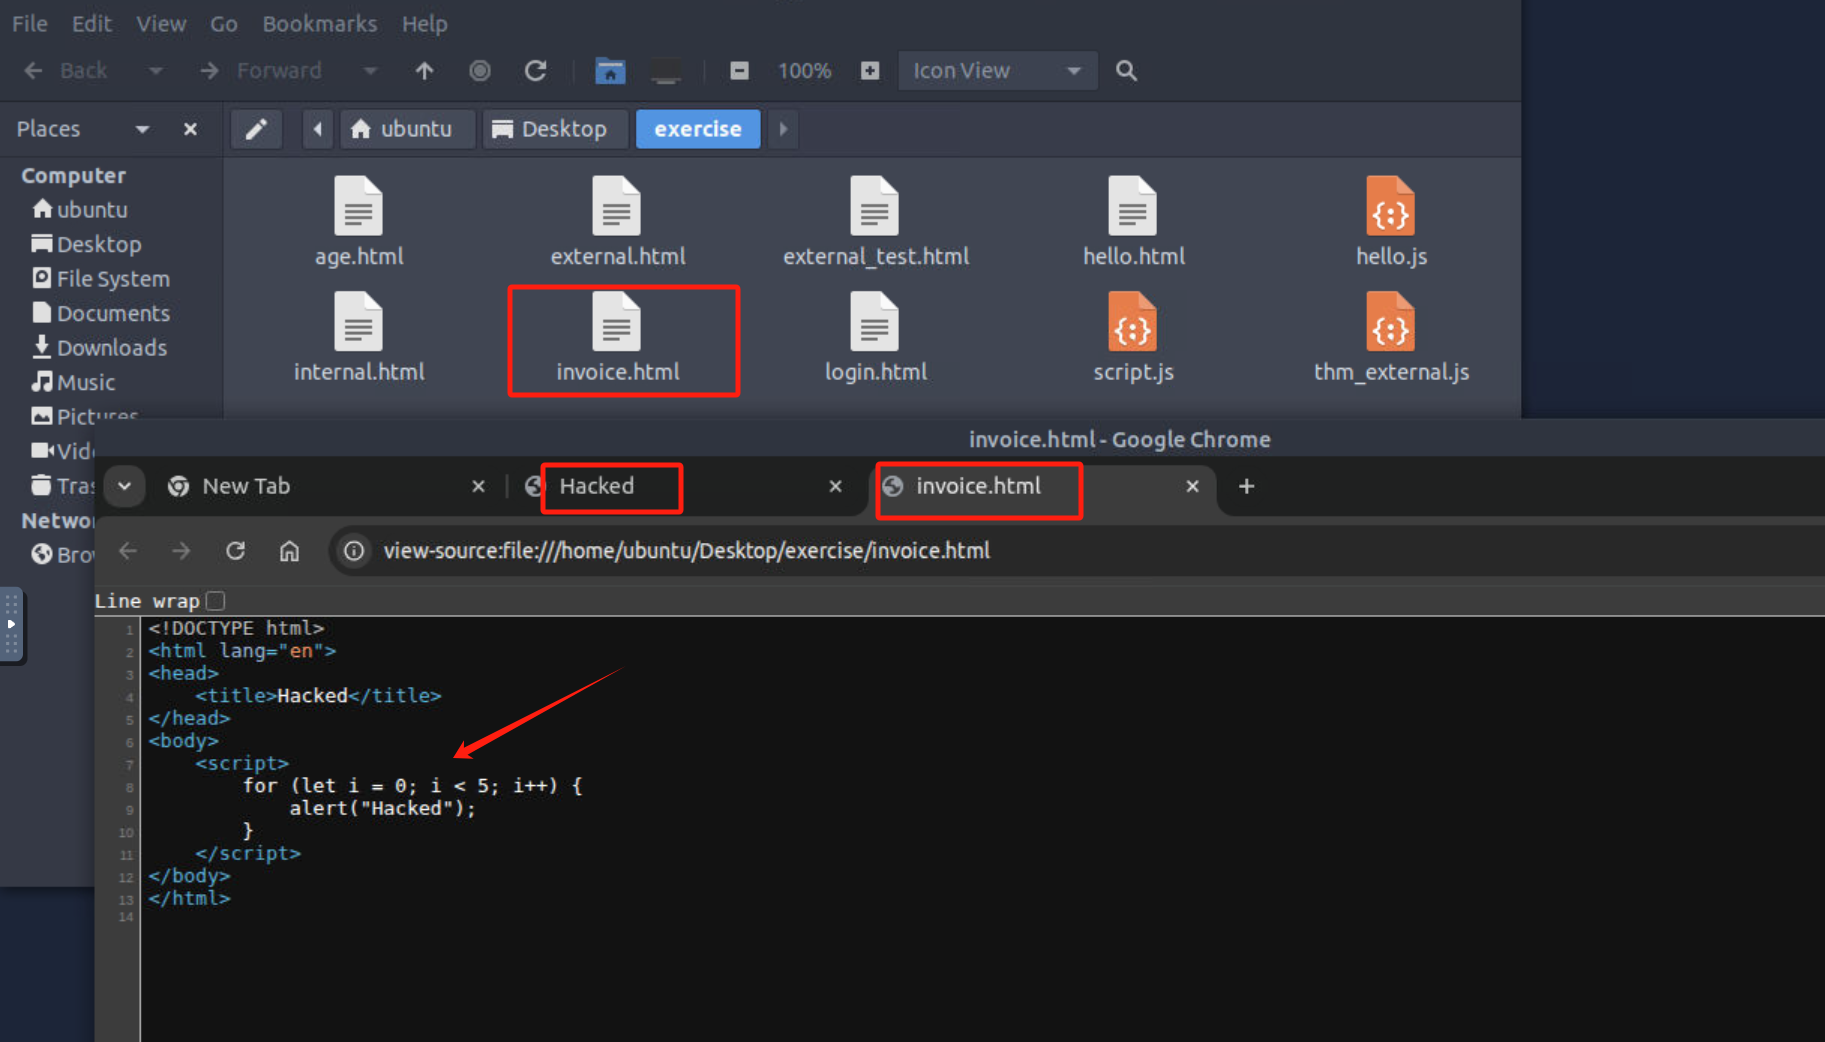Open the Icon View mode dropdown
Image resolution: width=1825 pixels, height=1042 pixels.
click(997, 71)
